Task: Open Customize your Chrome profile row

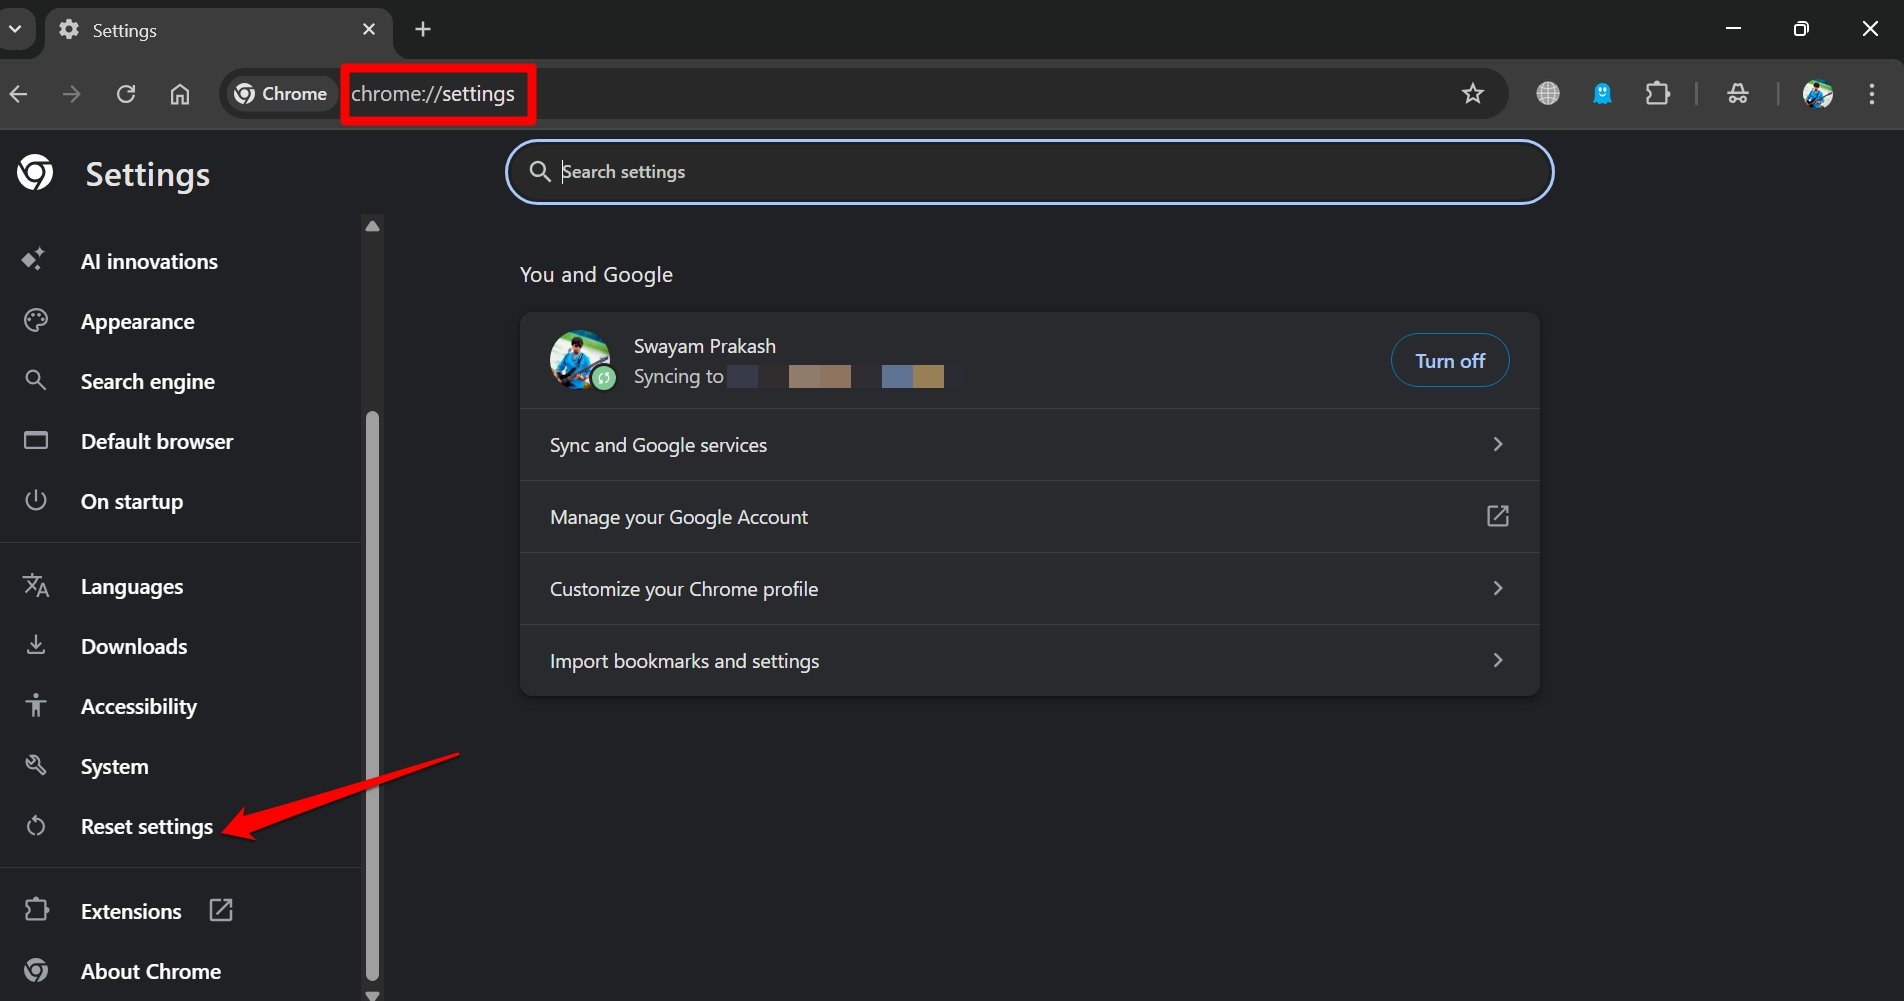Action: tap(1030, 589)
